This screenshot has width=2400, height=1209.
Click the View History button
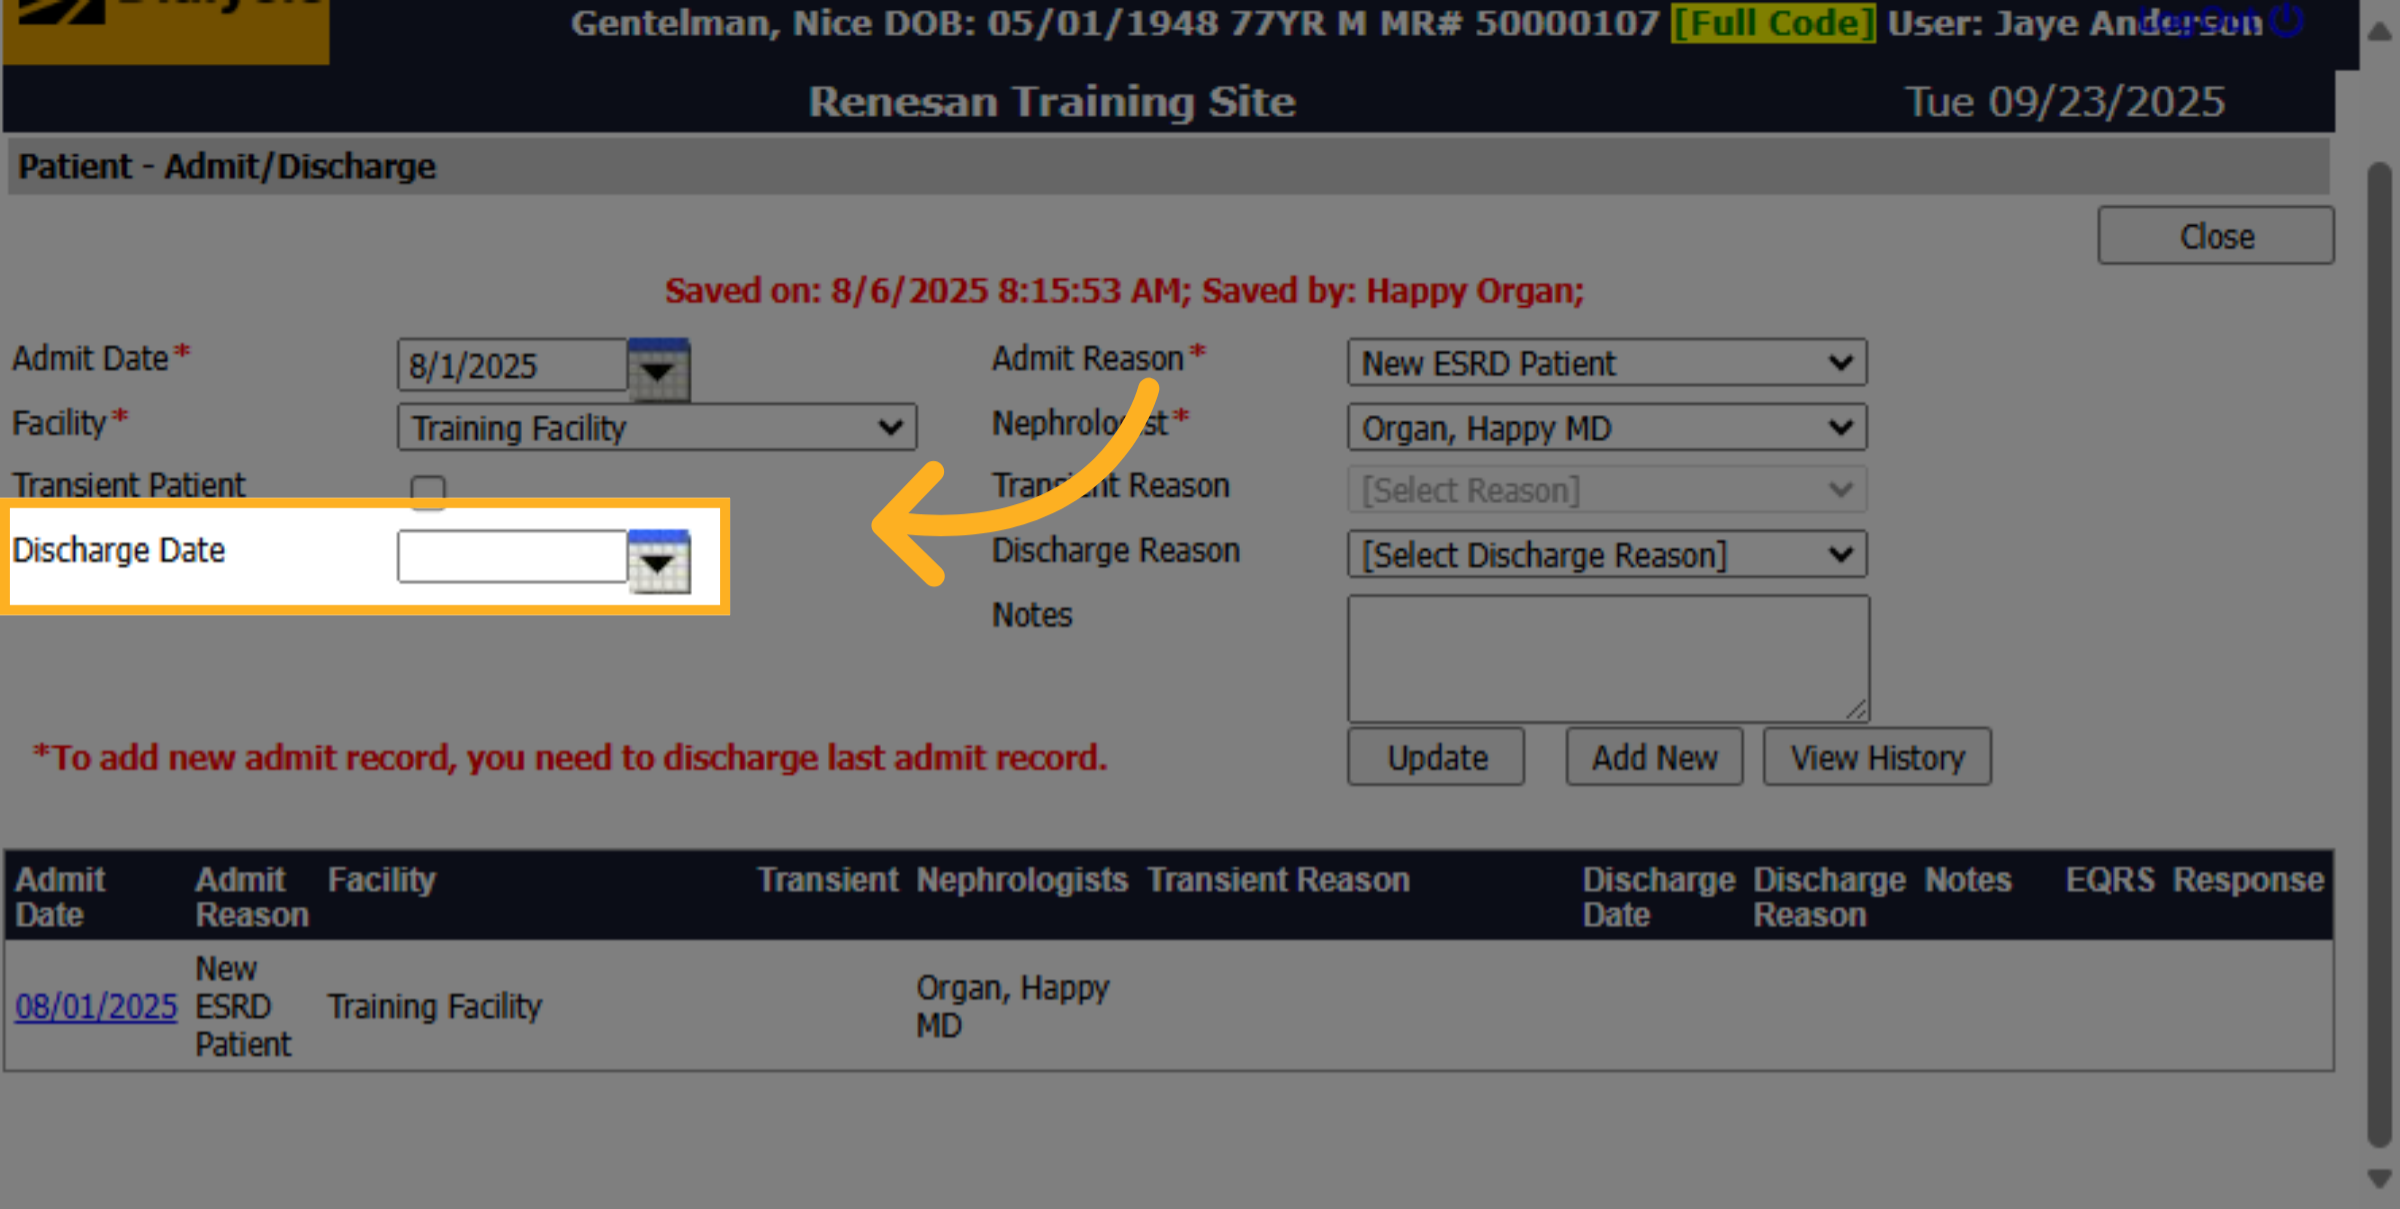[x=1877, y=757]
